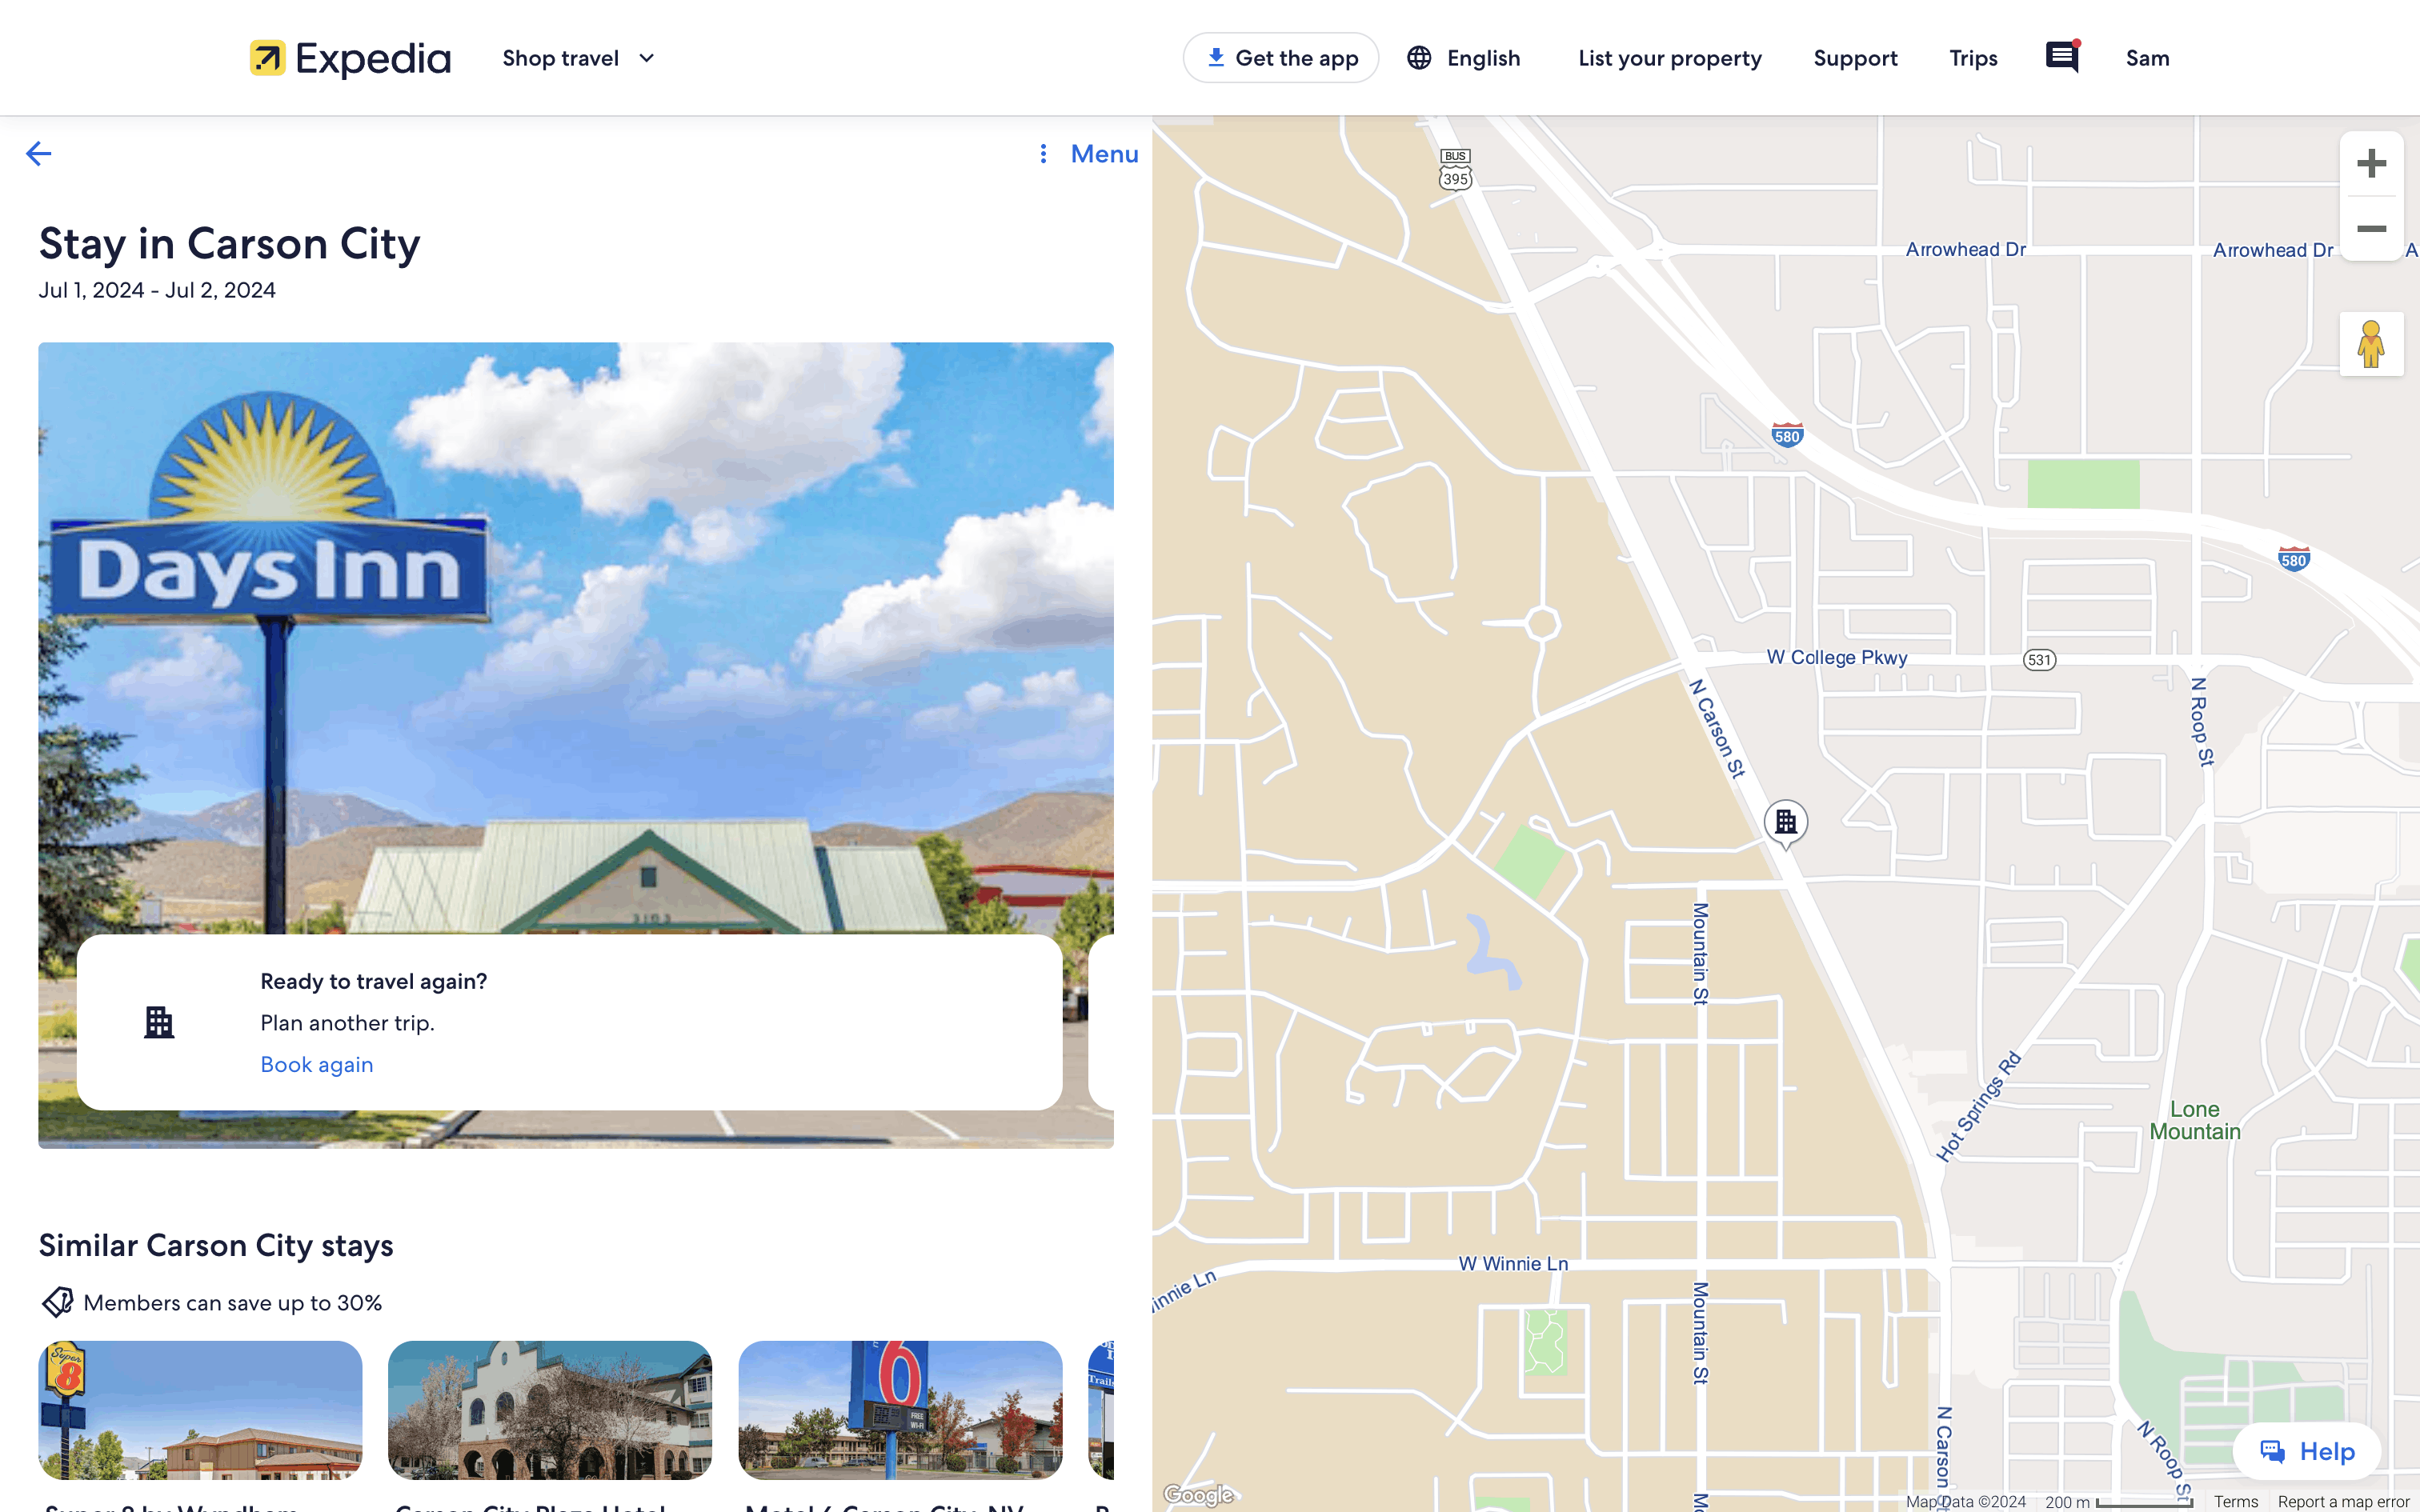Open the Help chat button
This screenshot has width=2420, height=1512.
[x=2307, y=1451]
